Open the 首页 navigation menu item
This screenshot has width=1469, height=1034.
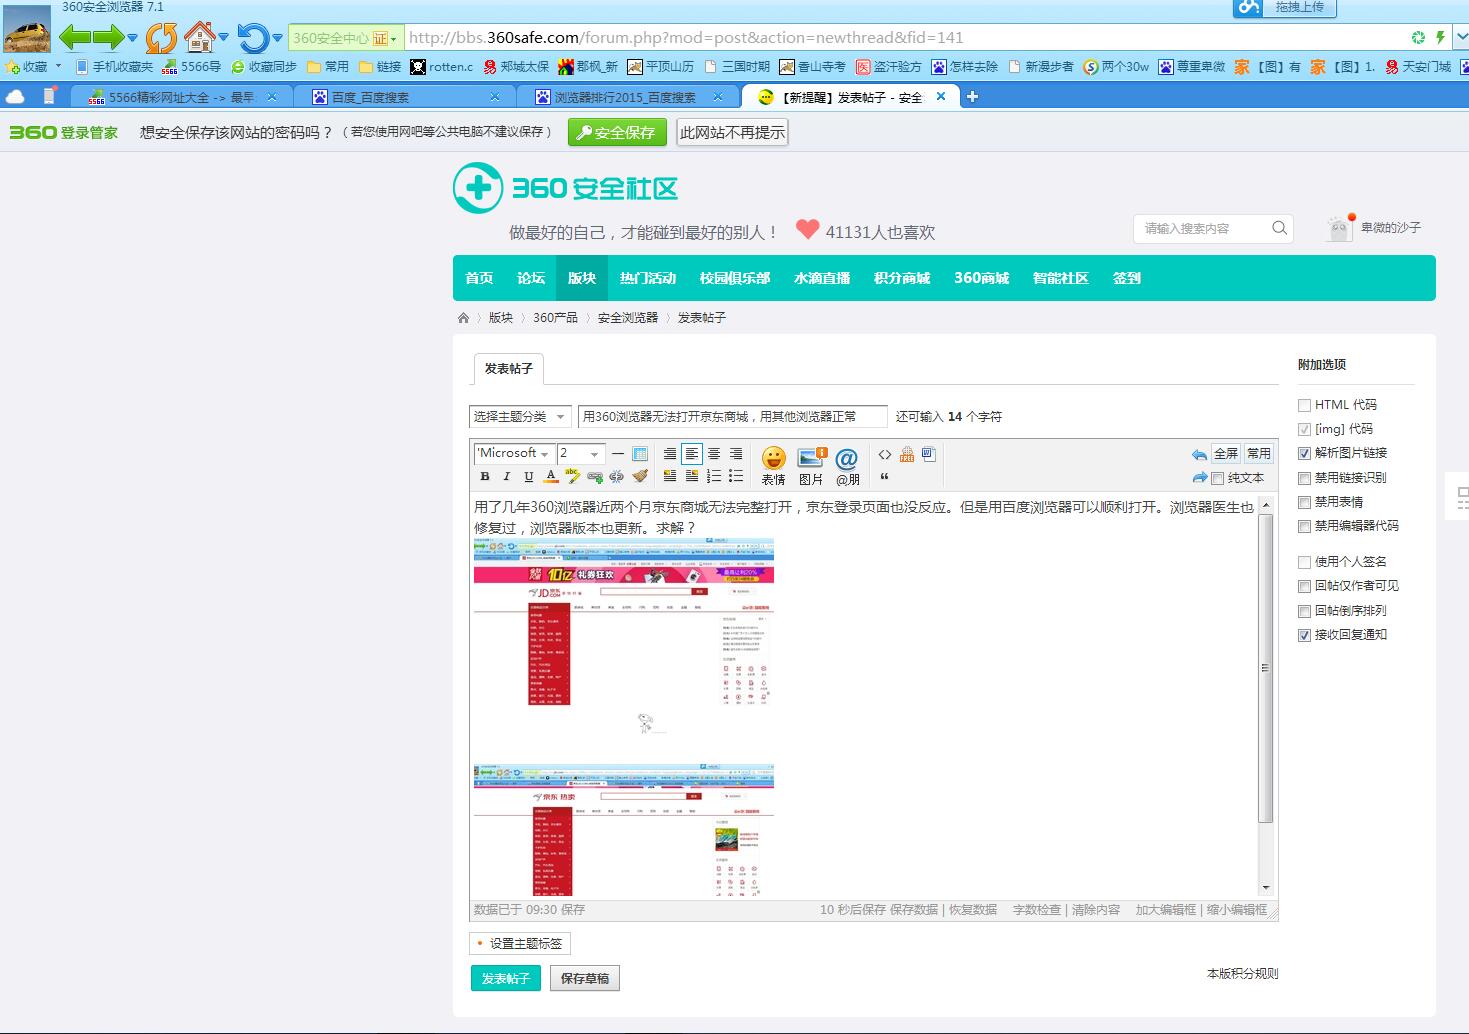tap(479, 278)
